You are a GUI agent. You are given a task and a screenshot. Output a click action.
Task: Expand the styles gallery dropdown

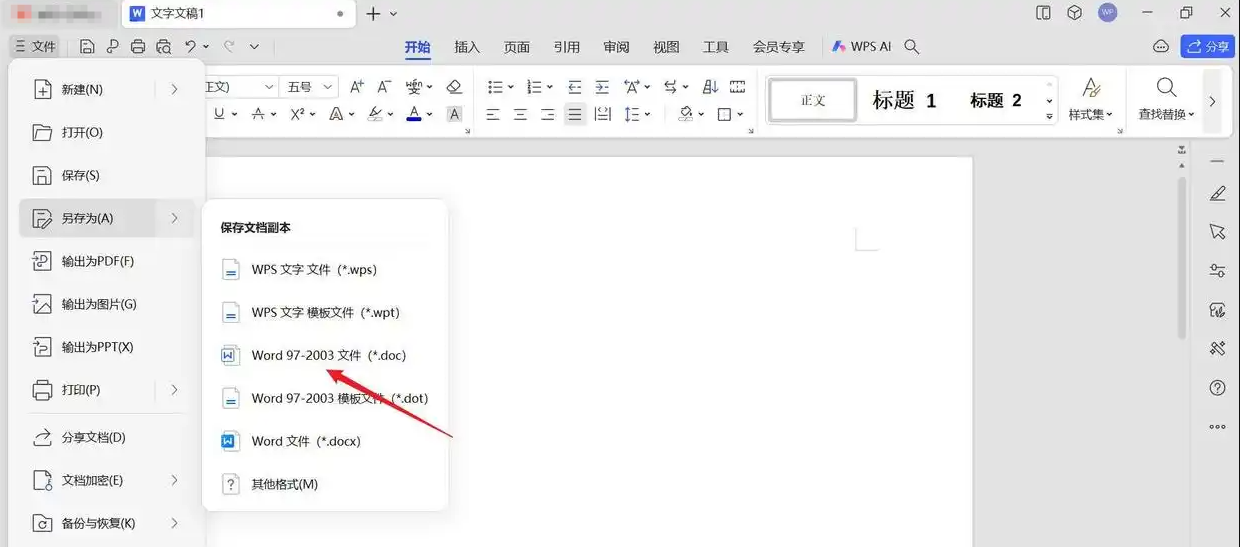[x=1049, y=116]
